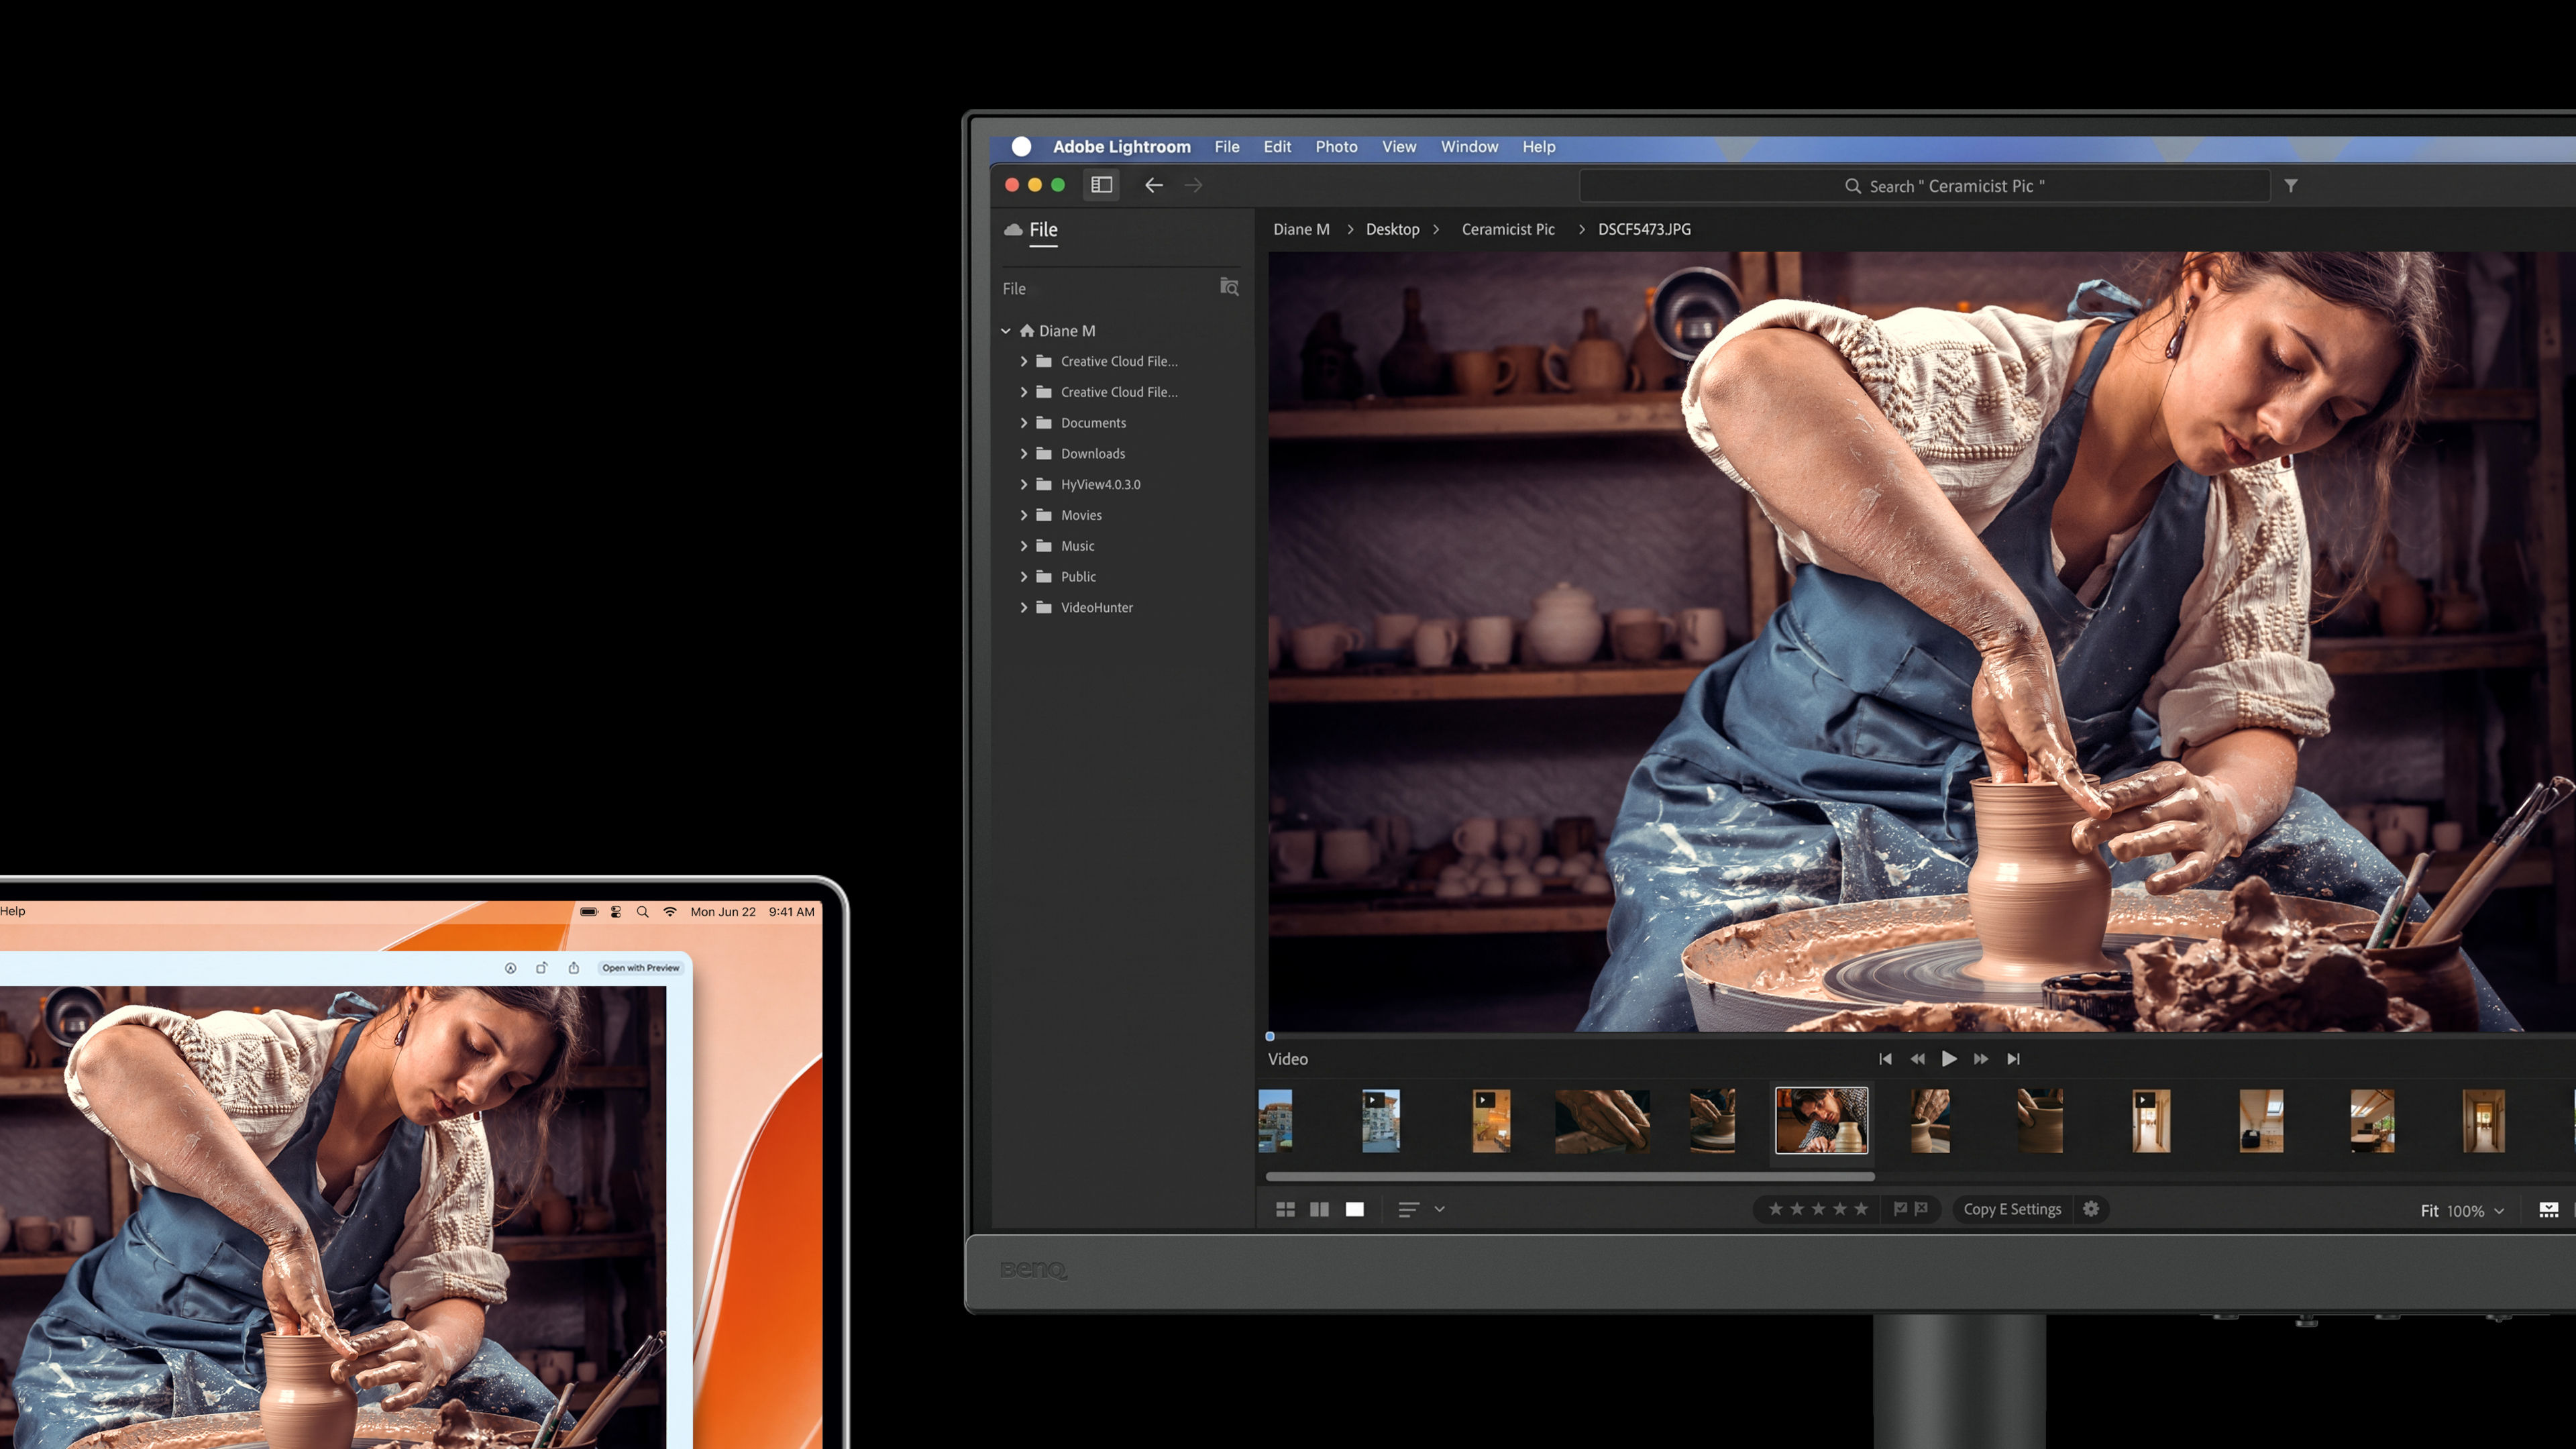Click the Search "Ceramicist Pic" field
2576x1449 pixels.
(1925, 186)
